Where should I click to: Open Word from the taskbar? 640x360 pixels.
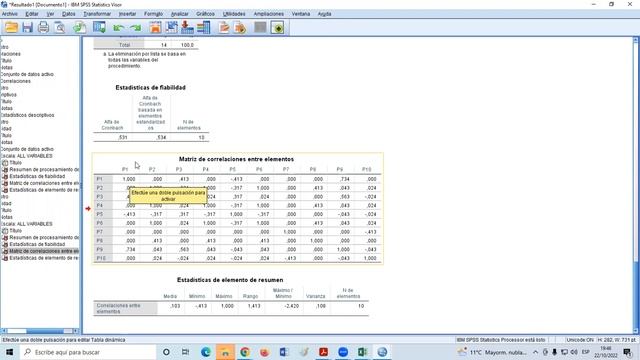[x=284, y=352]
